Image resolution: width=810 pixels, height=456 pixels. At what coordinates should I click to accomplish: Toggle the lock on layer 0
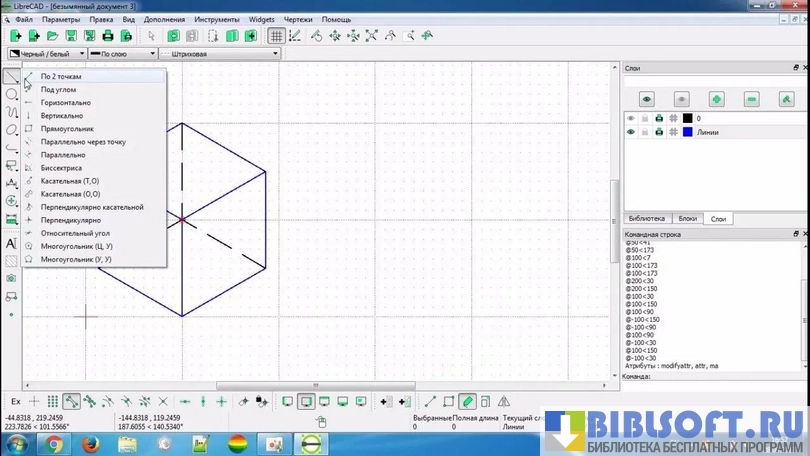click(x=645, y=118)
